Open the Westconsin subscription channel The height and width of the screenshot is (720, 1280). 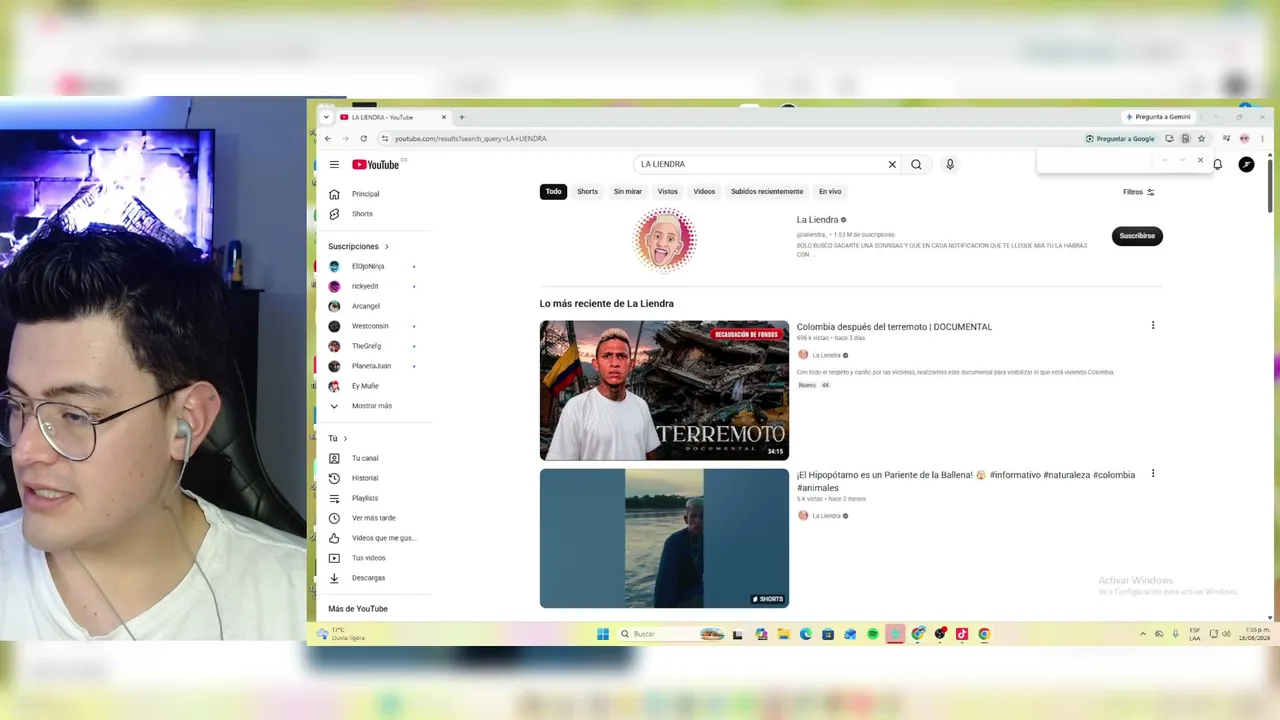pyautogui.click(x=372, y=326)
